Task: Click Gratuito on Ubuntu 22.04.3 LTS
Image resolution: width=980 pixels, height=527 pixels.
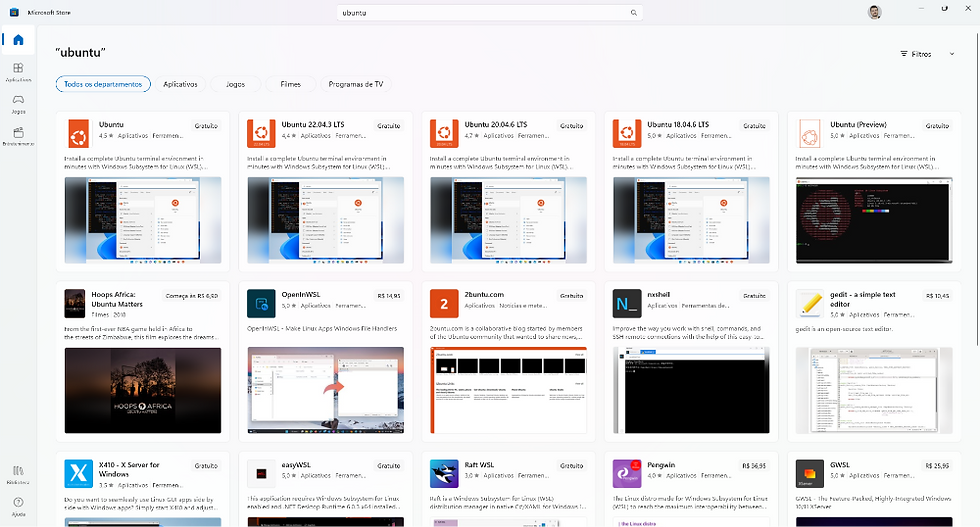Action: pos(388,126)
